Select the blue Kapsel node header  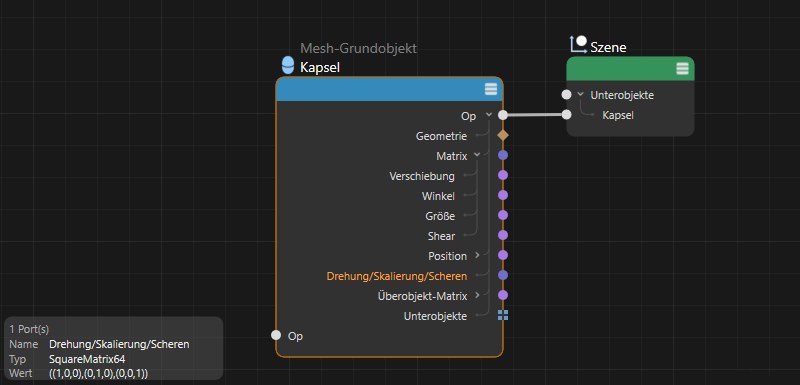point(389,90)
